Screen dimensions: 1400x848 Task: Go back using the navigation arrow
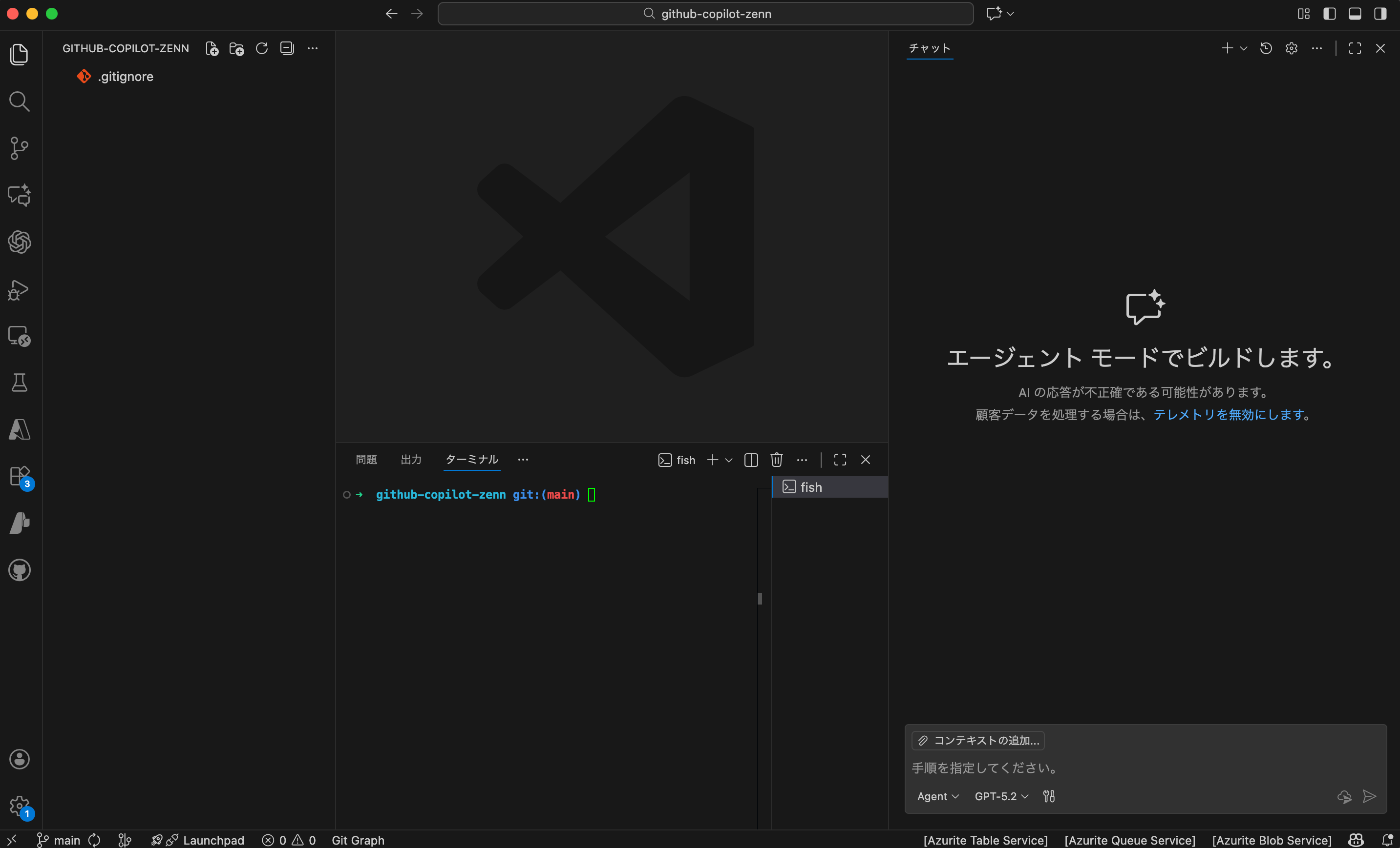coord(391,14)
